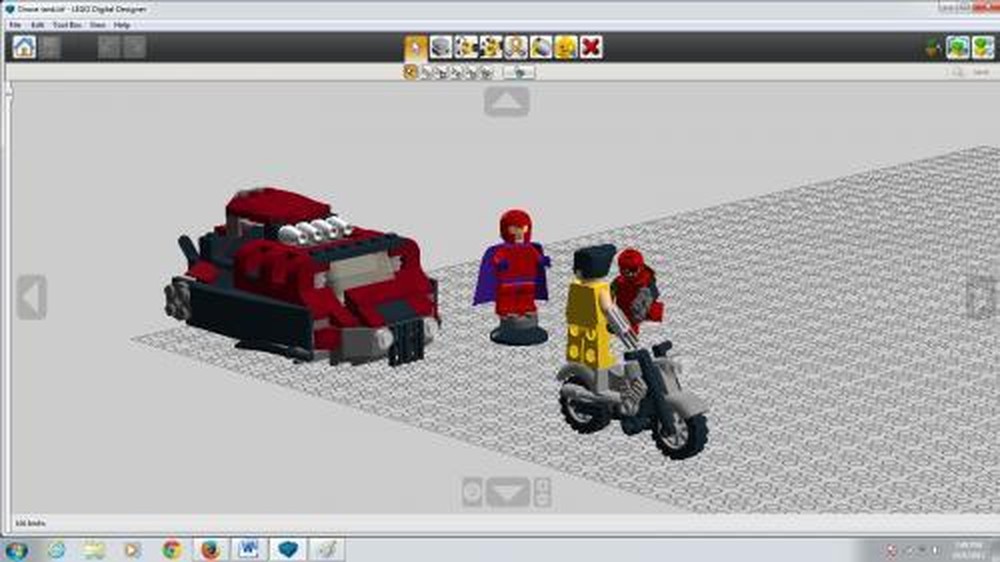The image size is (1000, 562).
Task: Open the Help menu
Action: pos(122,26)
